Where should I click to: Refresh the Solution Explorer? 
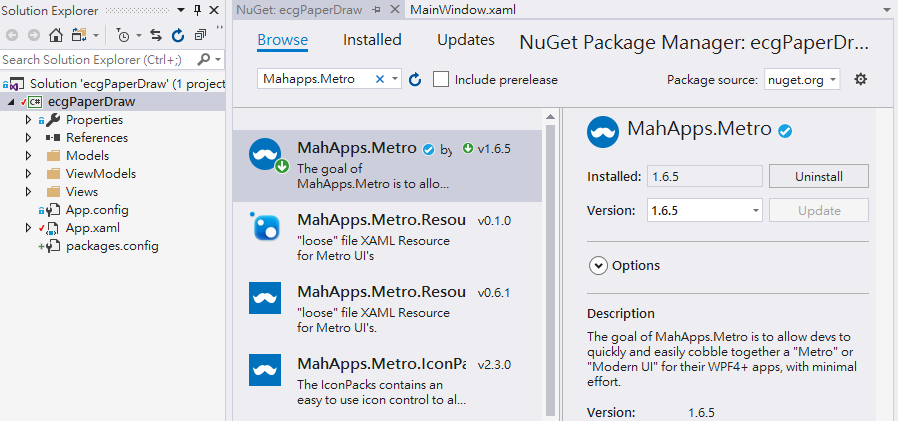pos(177,35)
